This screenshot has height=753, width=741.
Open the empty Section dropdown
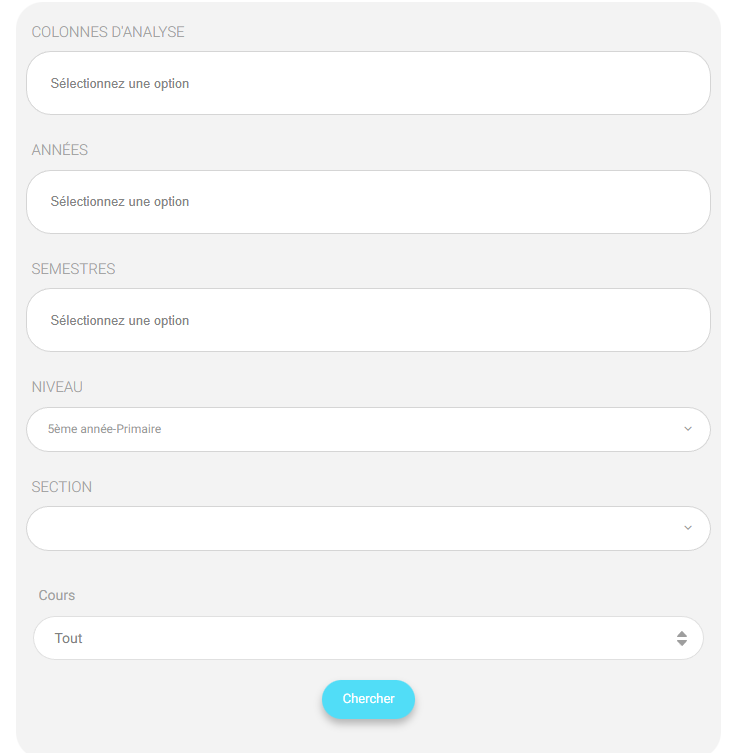coord(368,528)
